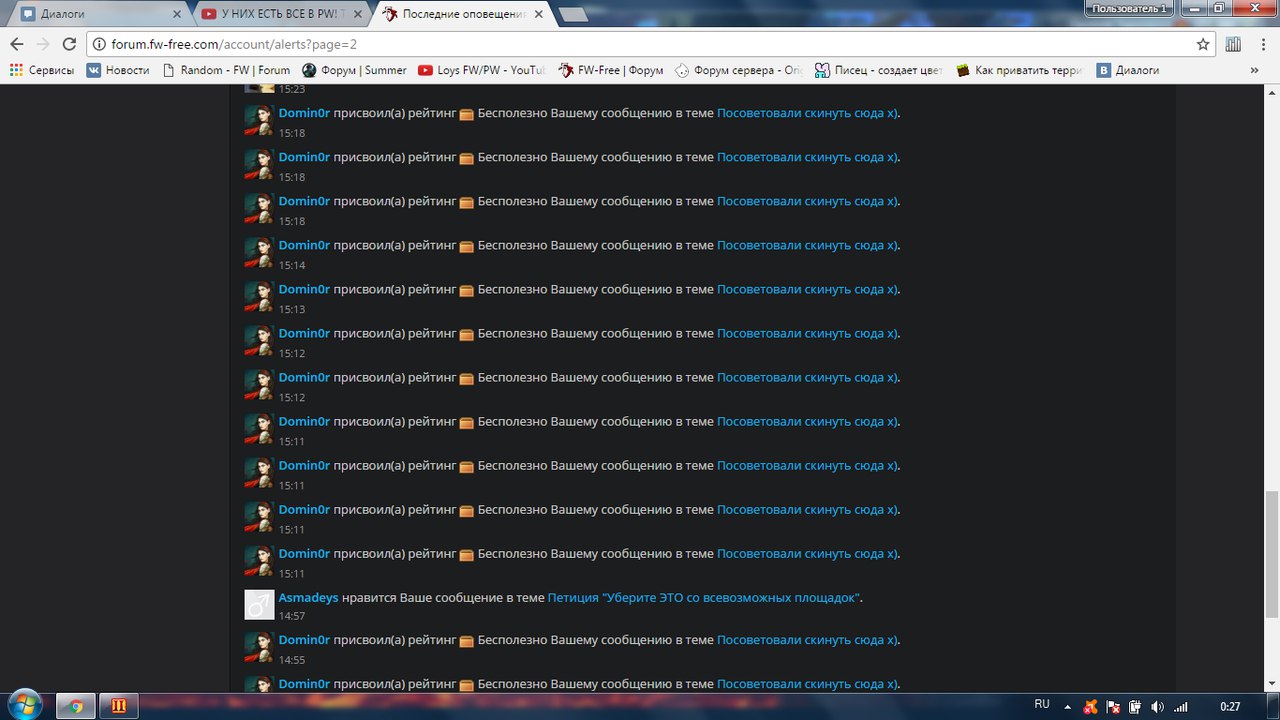The height and width of the screenshot is (720, 1280).
Task: Open the RU language switcher
Action: (x=1042, y=705)
